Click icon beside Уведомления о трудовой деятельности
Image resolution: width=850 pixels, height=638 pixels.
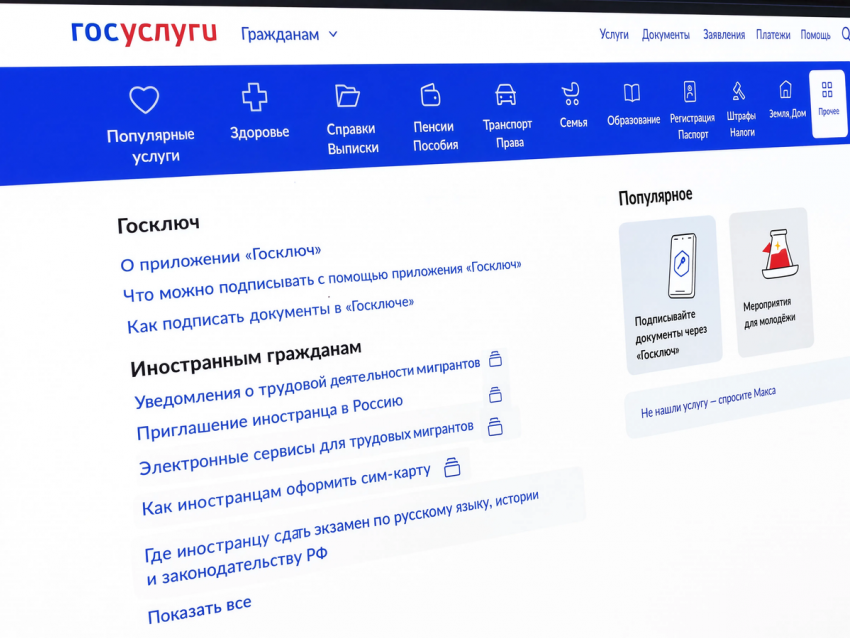pos(495,359)
